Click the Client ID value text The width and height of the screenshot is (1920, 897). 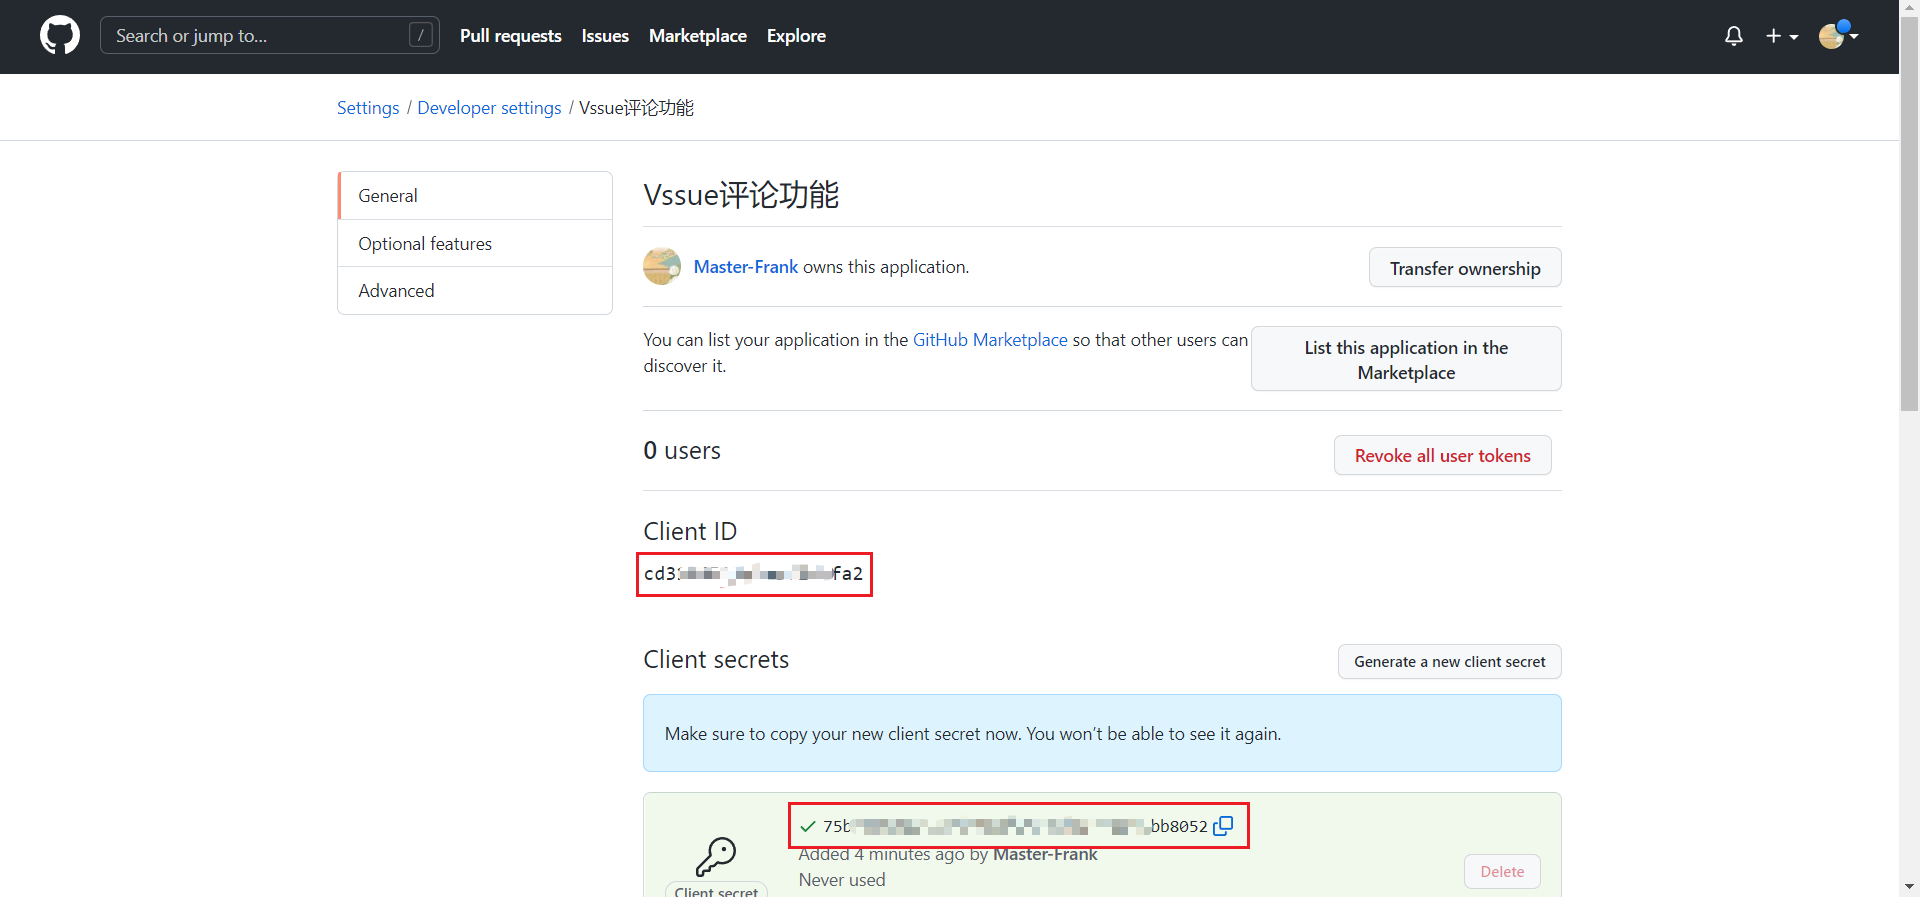753,574
